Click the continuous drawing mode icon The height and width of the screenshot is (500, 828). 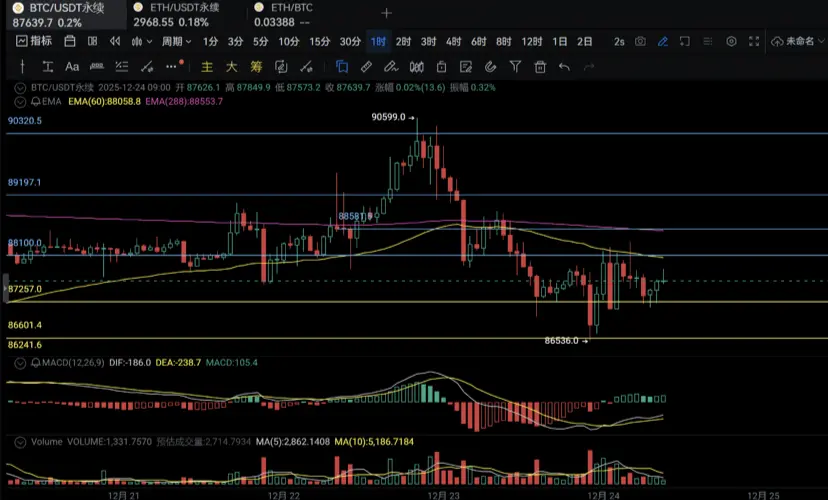[281, 67]
